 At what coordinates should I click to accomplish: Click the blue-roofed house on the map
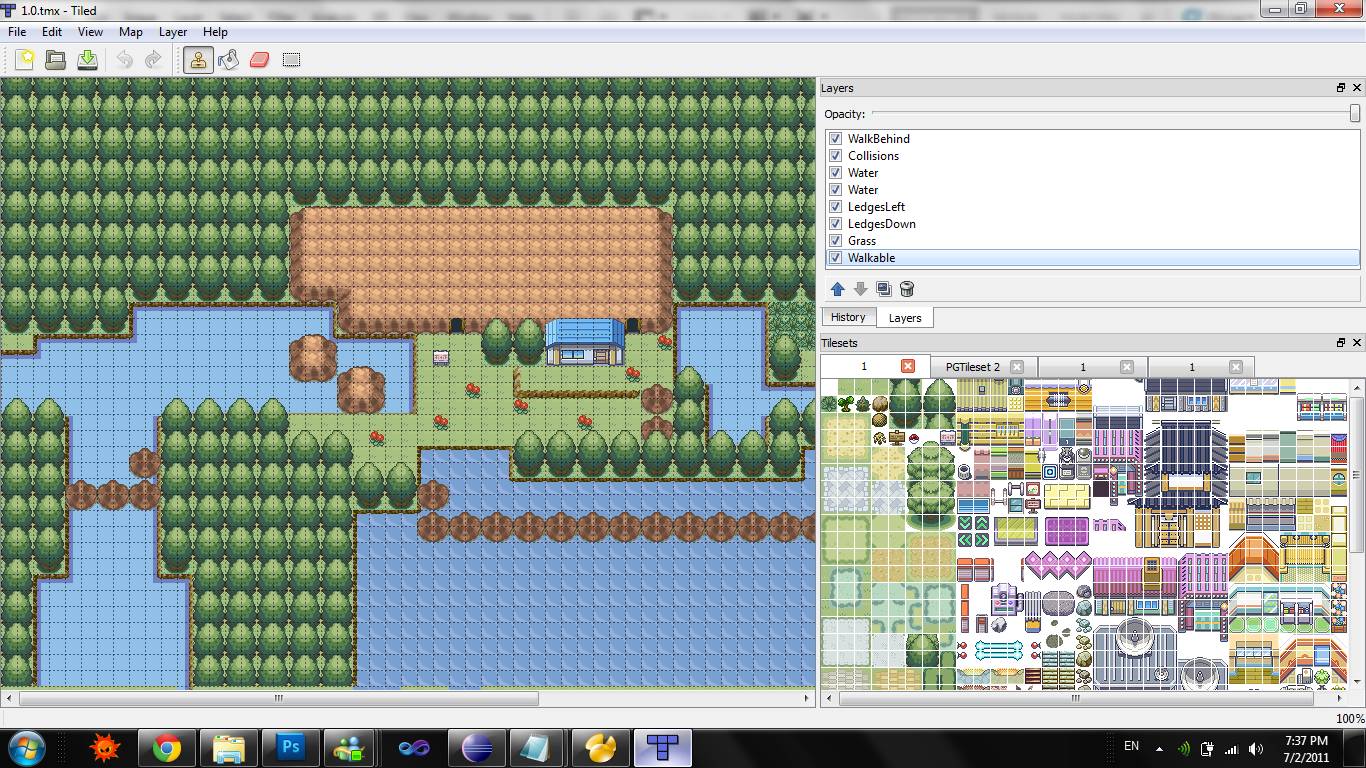[586, 343]
